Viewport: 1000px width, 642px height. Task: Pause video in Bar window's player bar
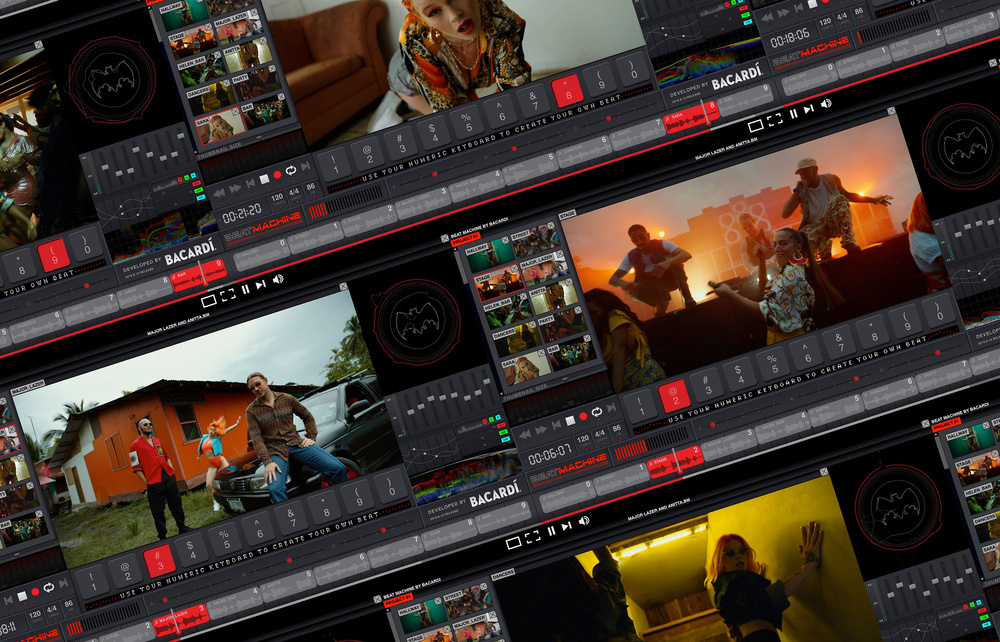(246, 289)
